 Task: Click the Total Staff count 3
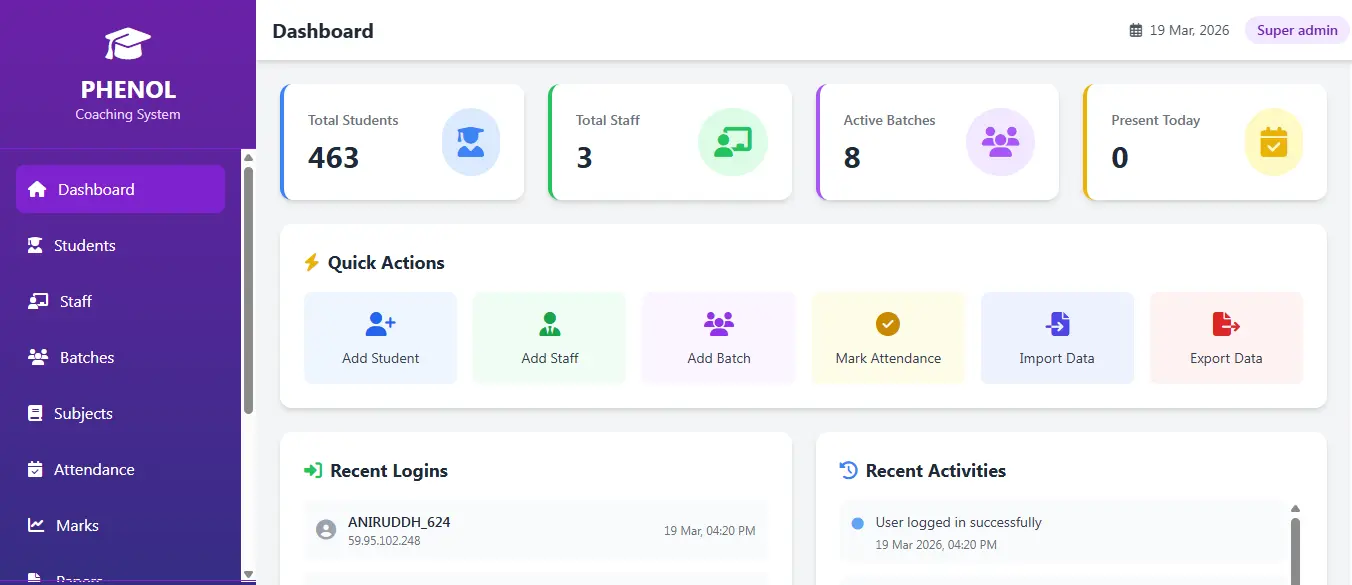(x=584, y=158)
